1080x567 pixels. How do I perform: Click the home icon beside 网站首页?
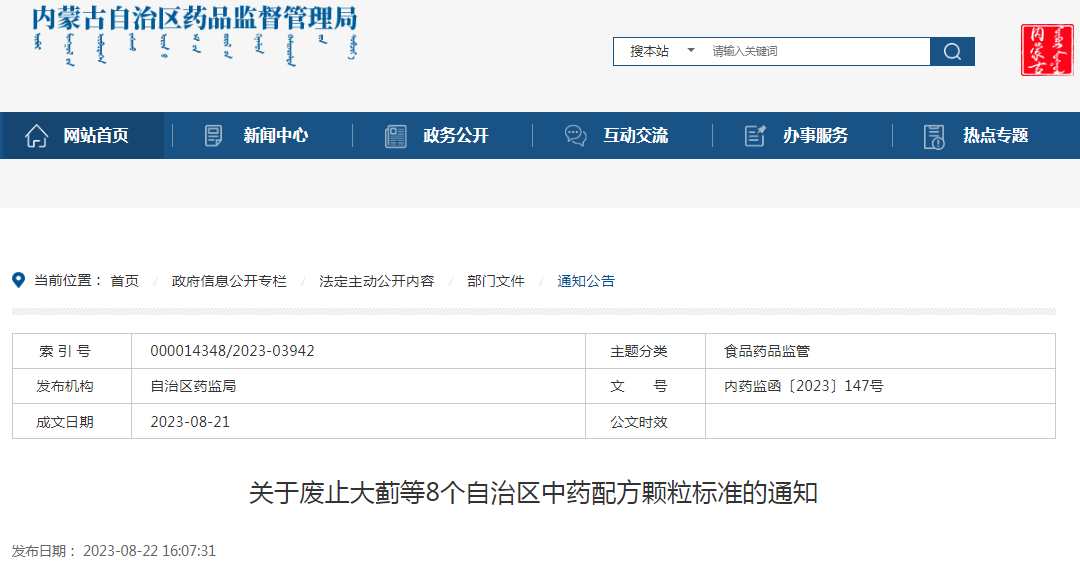click(37, 136)
